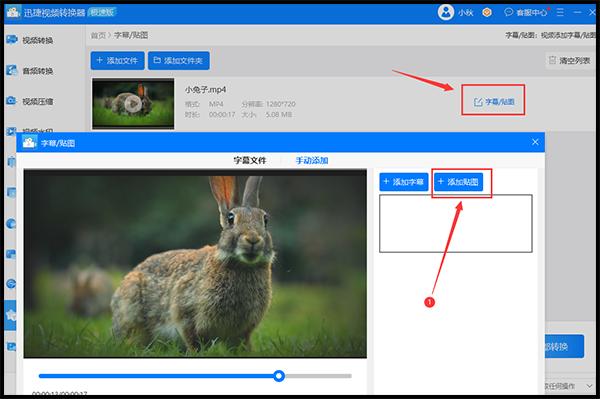This screenshot has width=600, height=399.
Task: Click 字幕/贴图 link on 小兔子.mp4 row
Action: coord(494,102)
